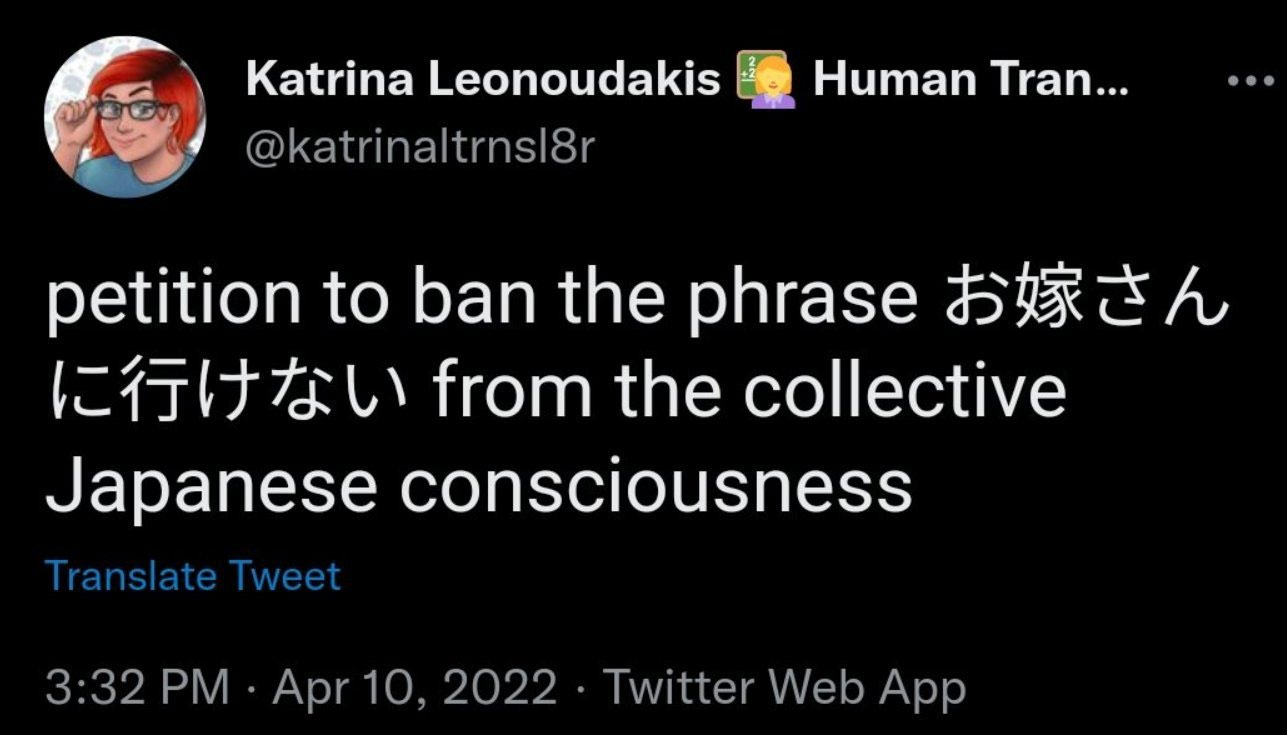1287x735 pixels.
Task: Click the 3:32 PM timestamp
Action: 137,688
